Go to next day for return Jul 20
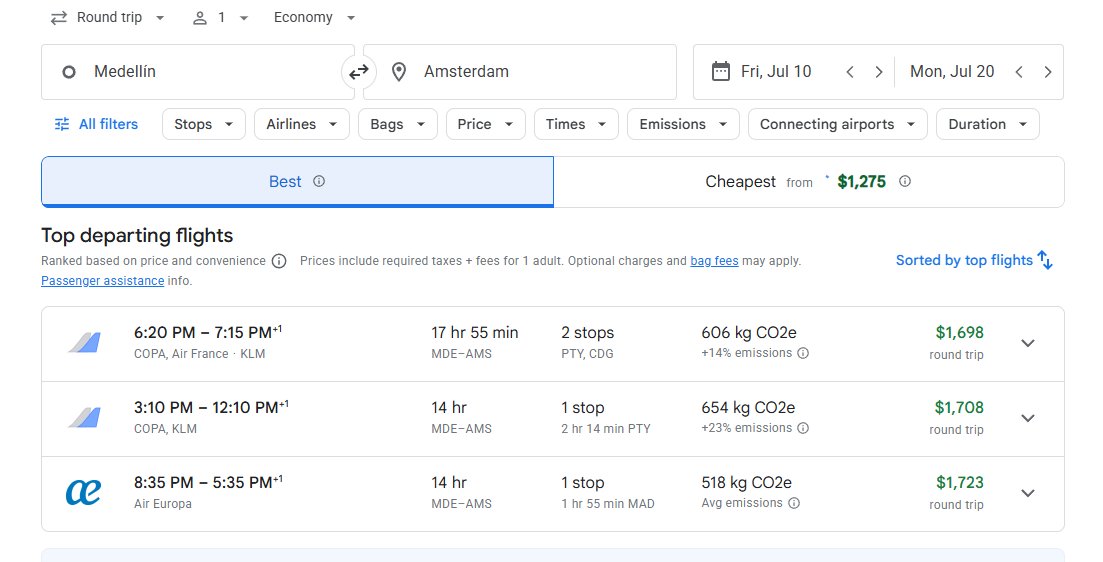Screen dimensions: 1103x562 coord(1047,72)
